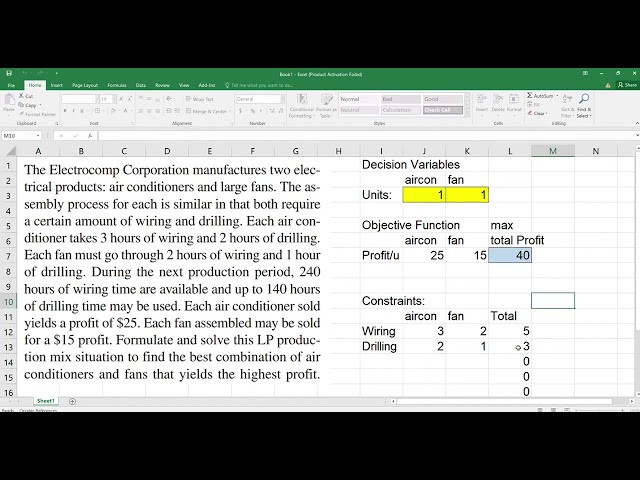
Task: Click the Share button
Action: click(x=627, y=85)
